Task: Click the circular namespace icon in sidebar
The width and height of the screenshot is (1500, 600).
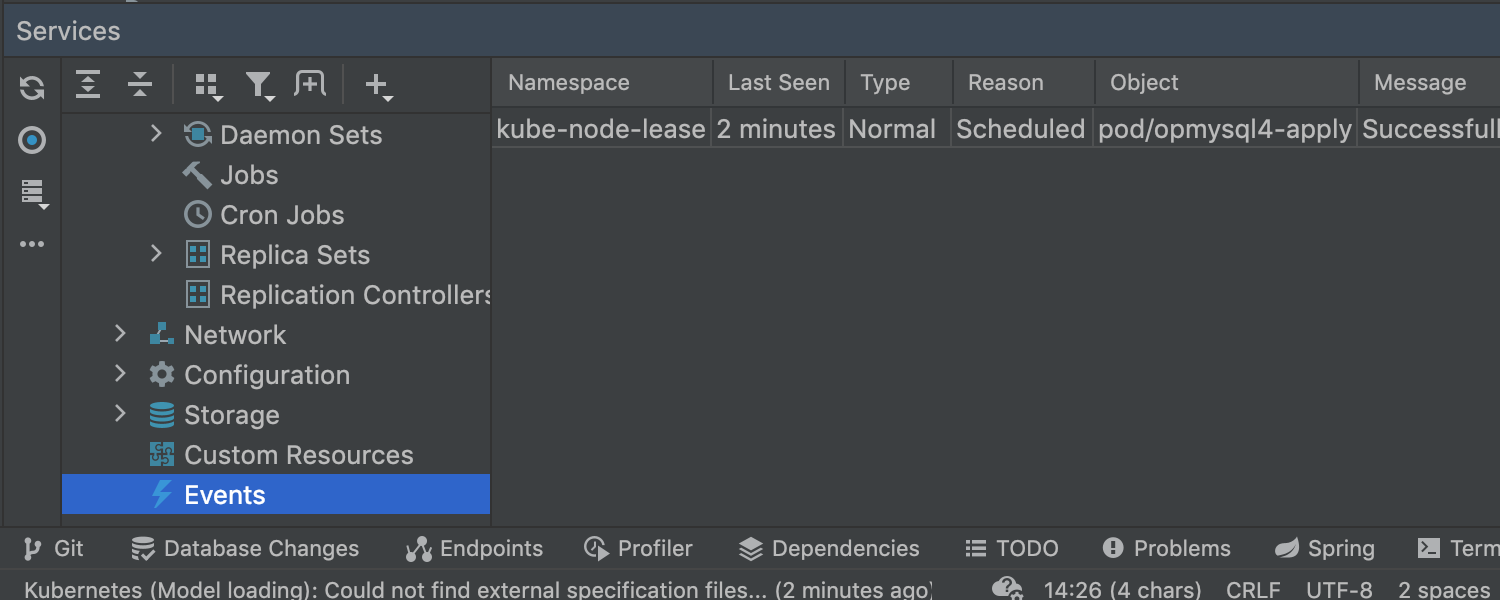Action: 32,140
